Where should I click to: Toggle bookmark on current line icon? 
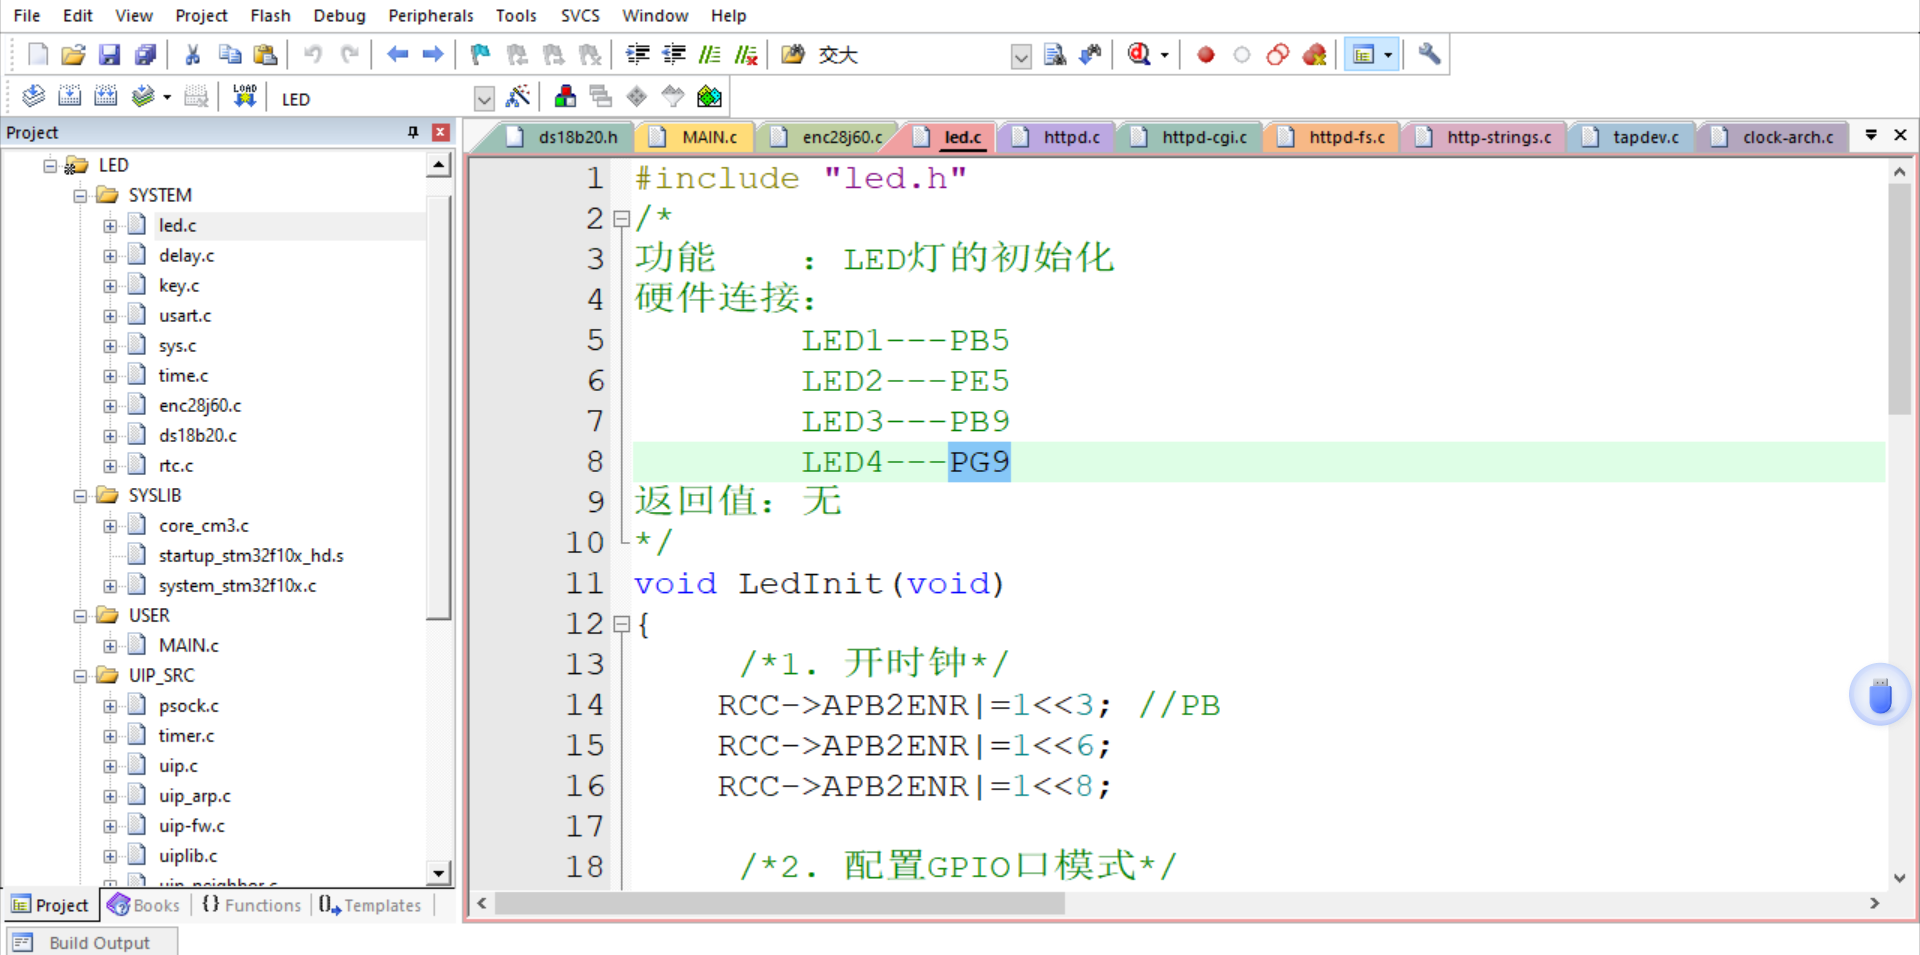click(x=478, y=55)
